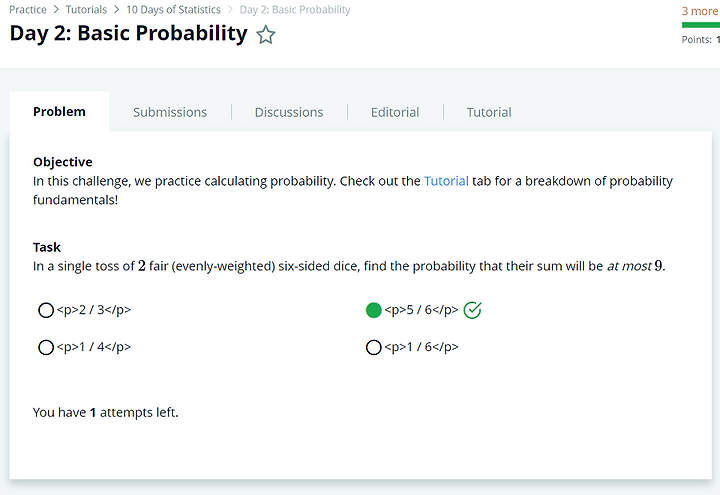Star the Day 2: Basic Probability challenge
This screenshot has height=495, width=720.
coord(265,35)
